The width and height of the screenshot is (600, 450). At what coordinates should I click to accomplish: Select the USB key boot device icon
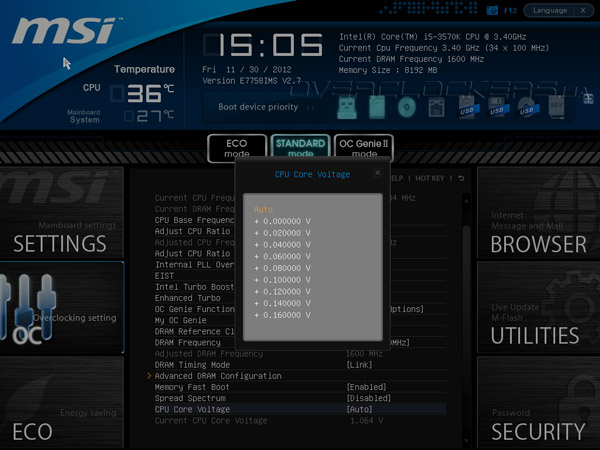tap(347, 107)
